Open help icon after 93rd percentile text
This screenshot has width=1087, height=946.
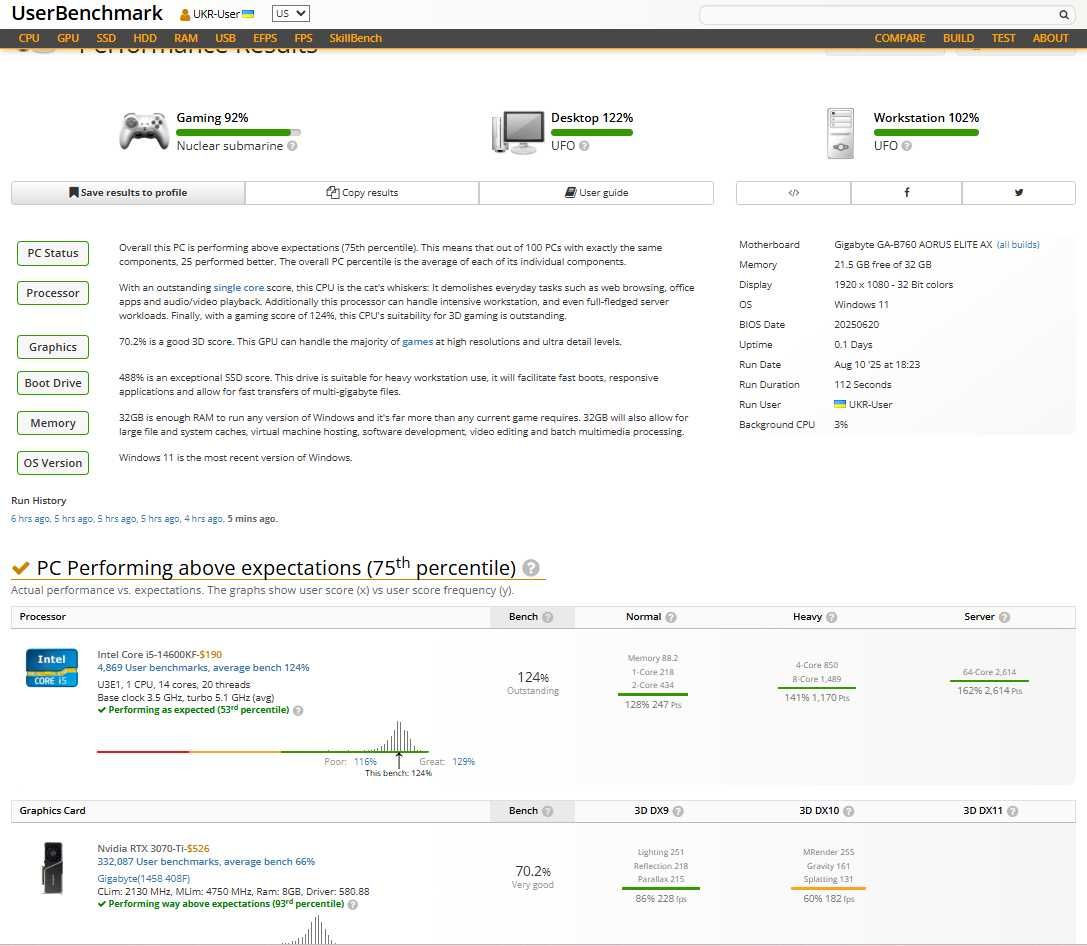pos(353,904)
